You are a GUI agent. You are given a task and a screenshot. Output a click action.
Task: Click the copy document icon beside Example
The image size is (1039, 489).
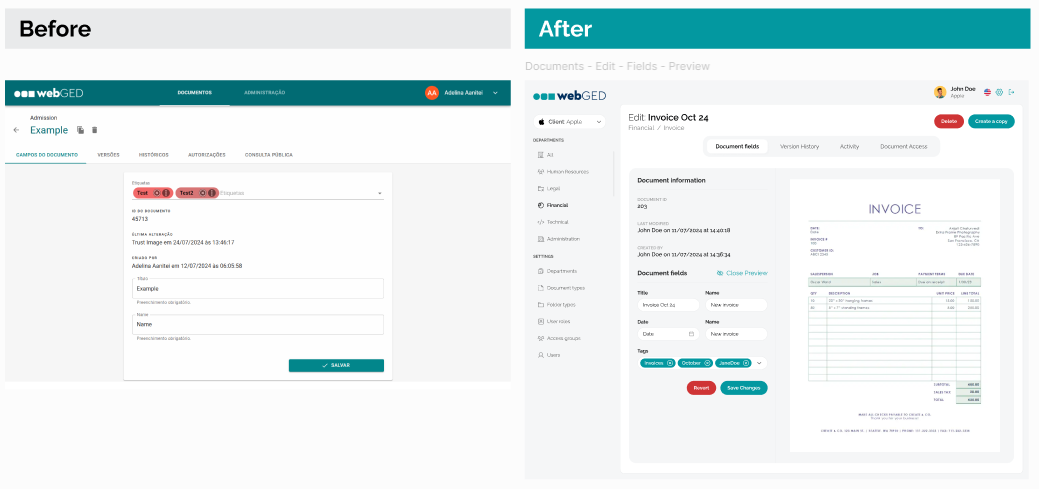[80, 130]
